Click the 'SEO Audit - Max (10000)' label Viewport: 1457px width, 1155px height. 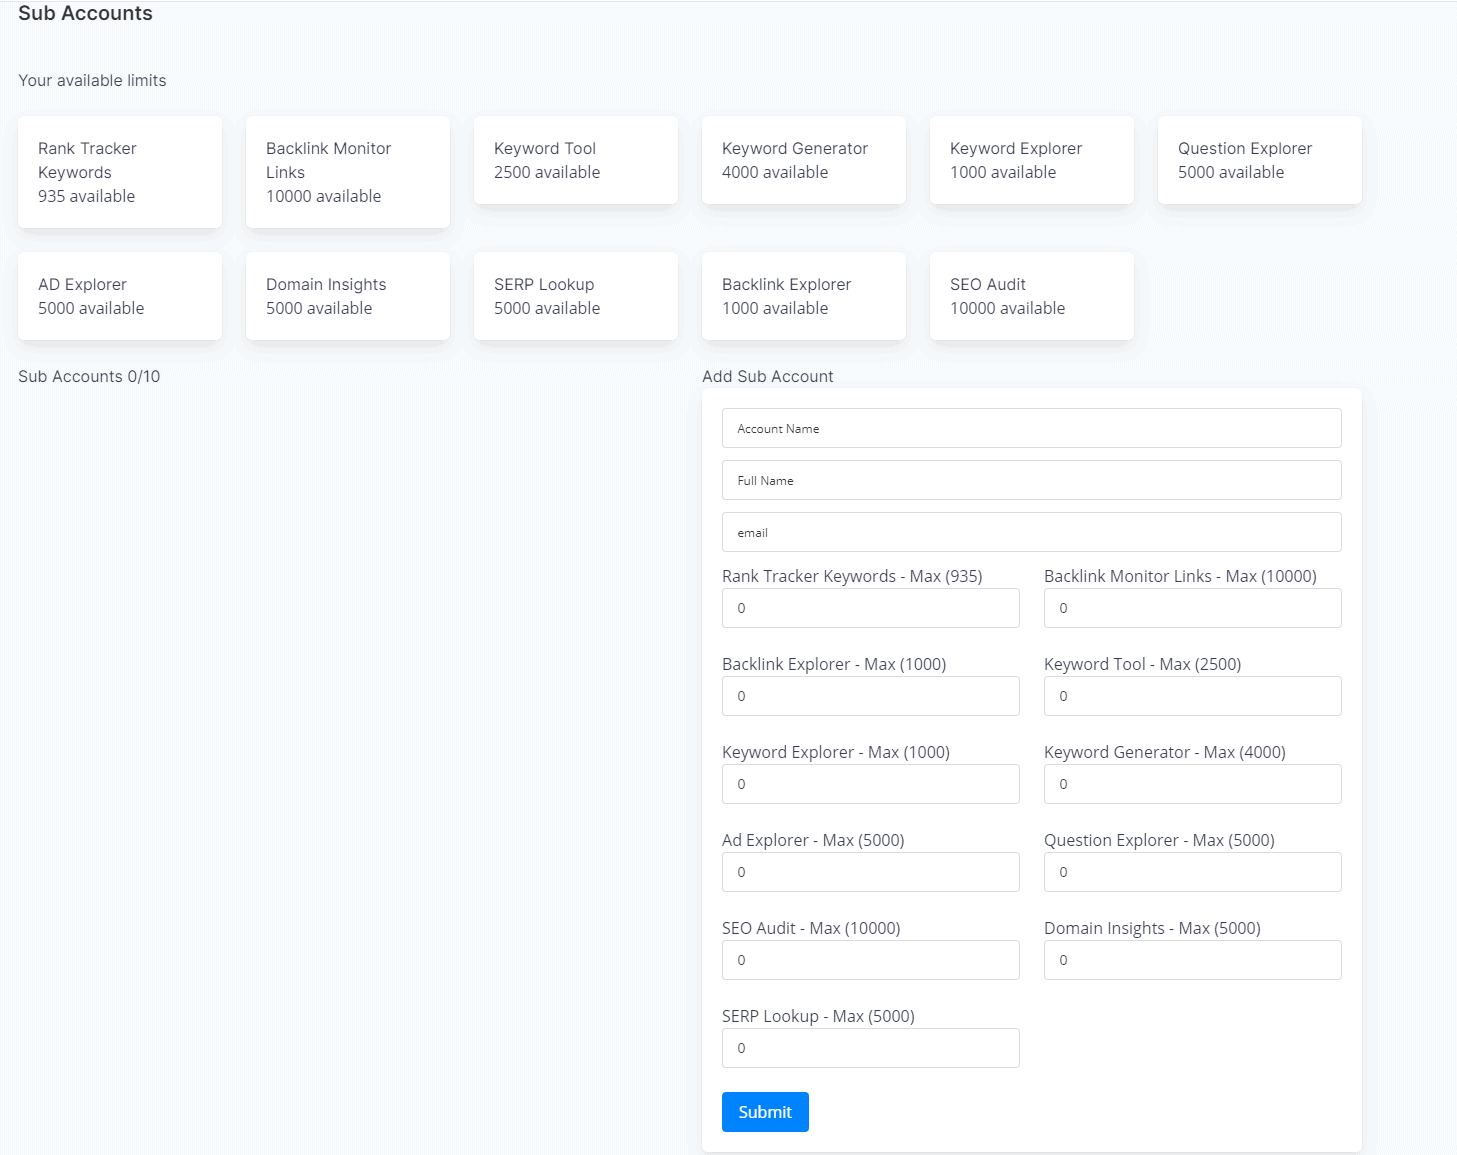(811, 928)
